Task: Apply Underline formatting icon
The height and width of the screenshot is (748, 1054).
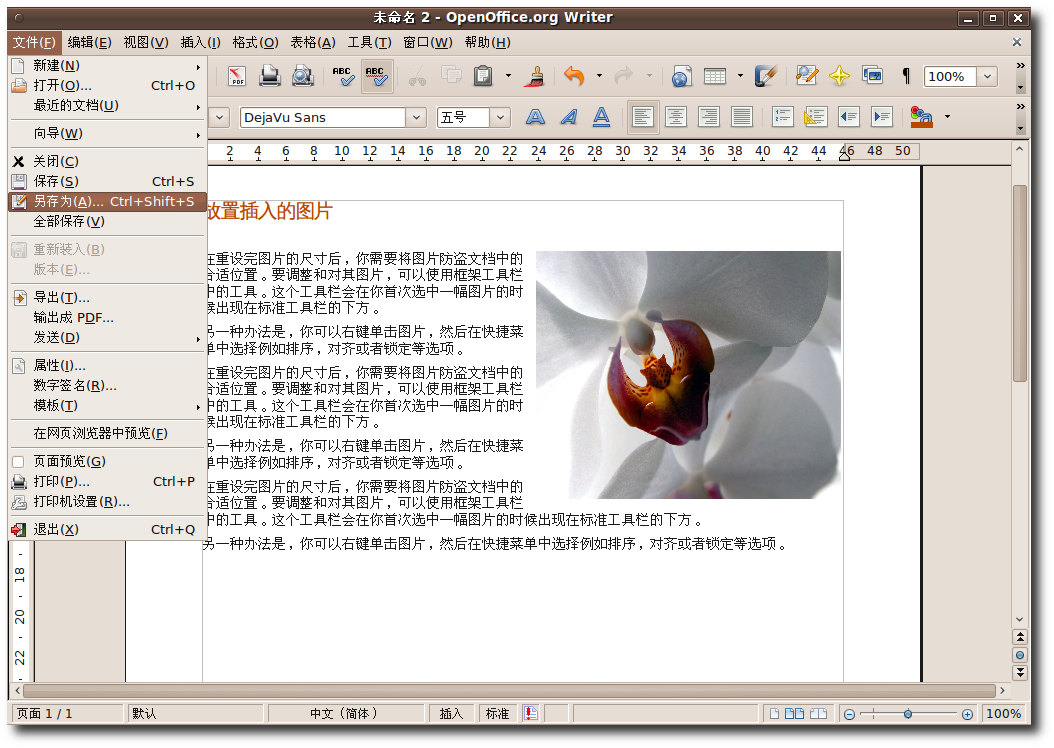Action: pos(602,117)
